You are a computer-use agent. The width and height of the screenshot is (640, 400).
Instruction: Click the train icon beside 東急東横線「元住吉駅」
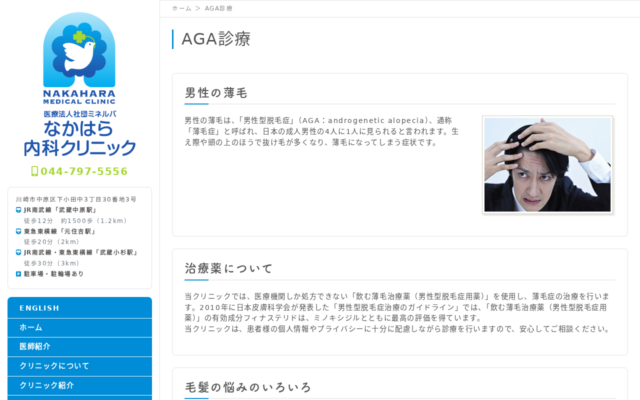point(19,231)
